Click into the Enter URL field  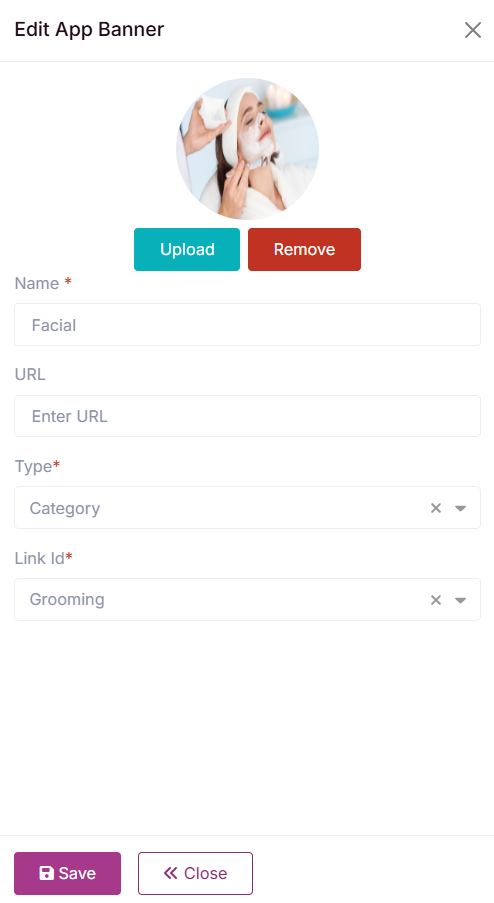coord(248,416)
